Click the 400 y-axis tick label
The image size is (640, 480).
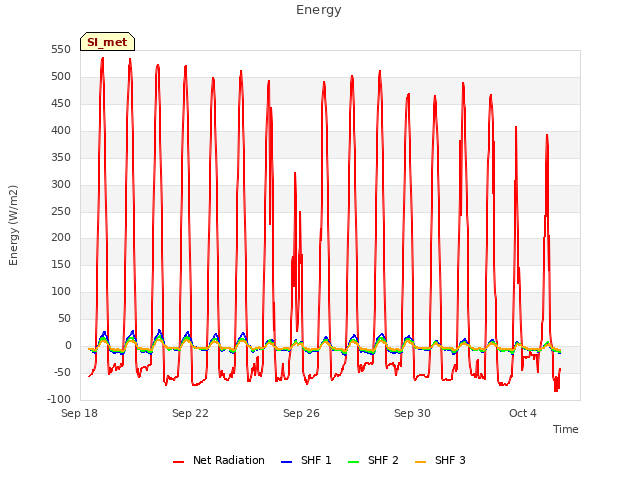(x=61, y=131)
